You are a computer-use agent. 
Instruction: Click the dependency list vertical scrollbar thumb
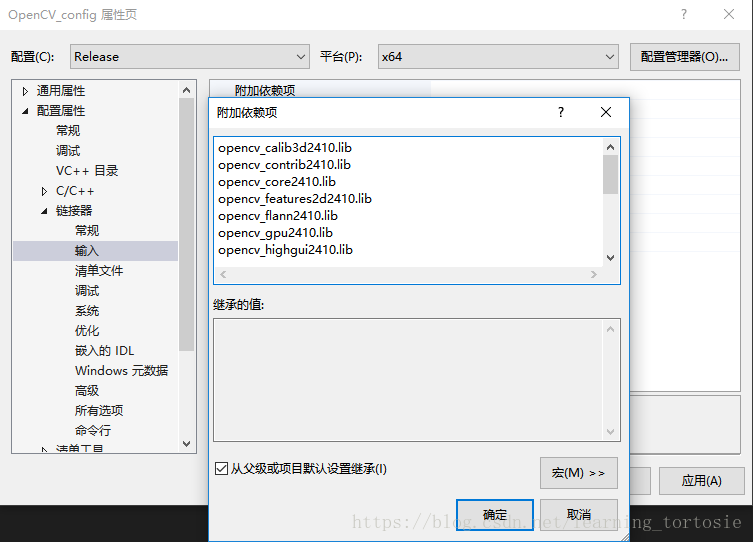pos(610,175)
